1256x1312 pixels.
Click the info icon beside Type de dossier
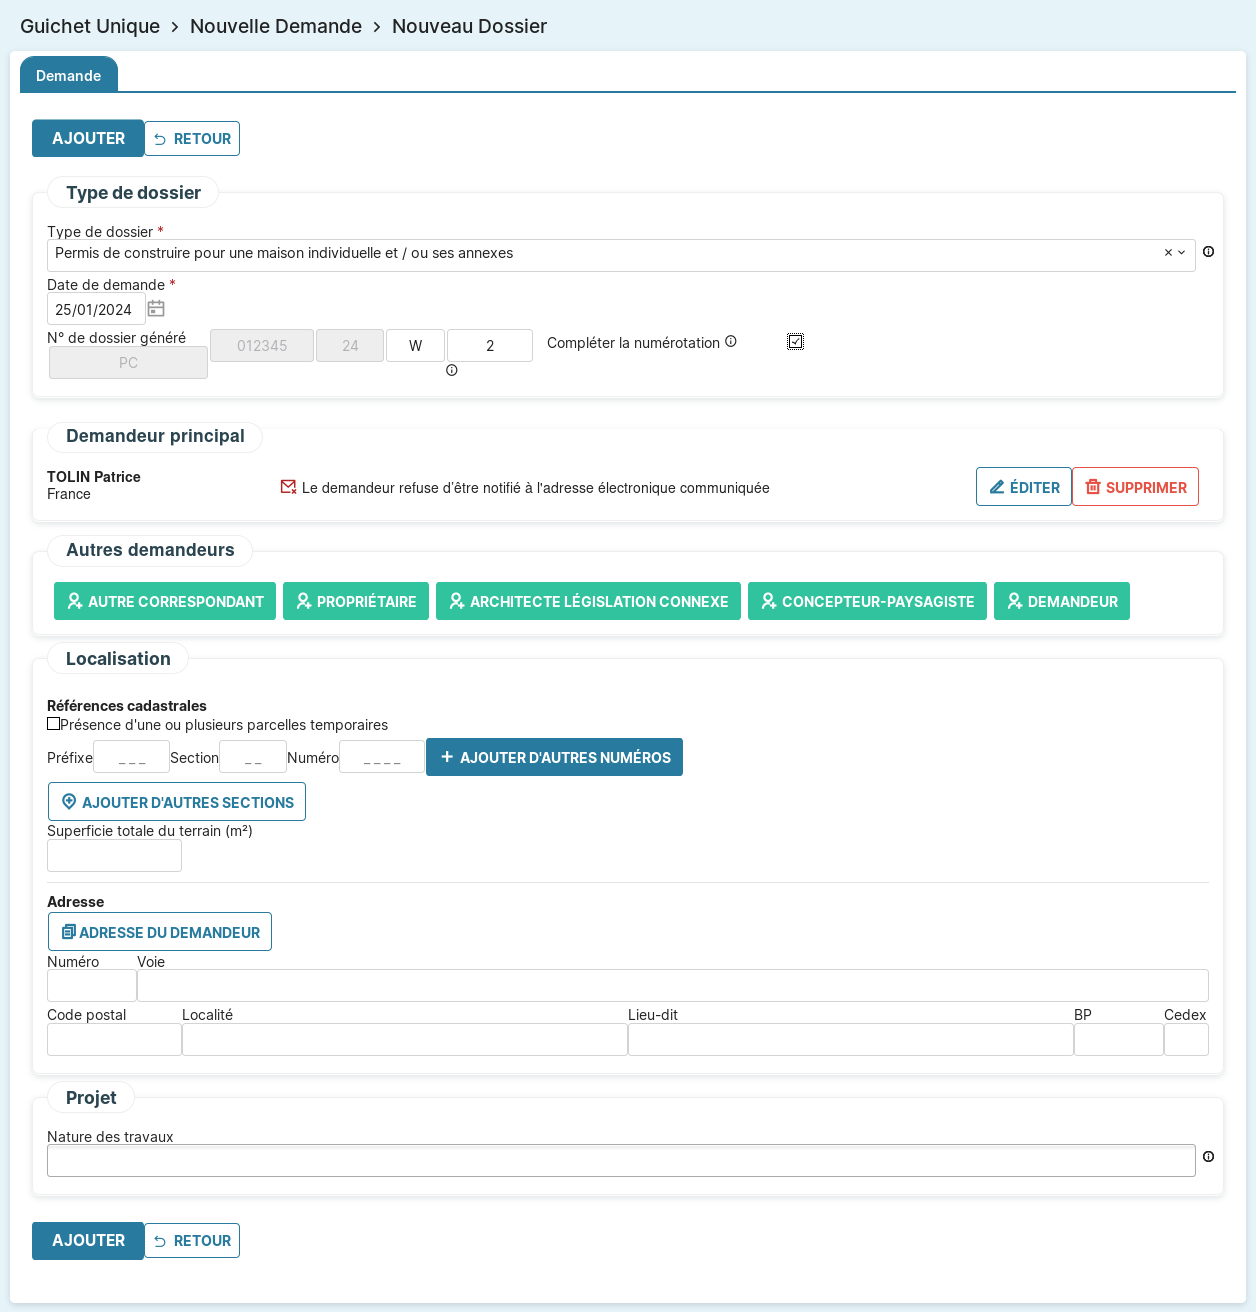pos(1208,252)
